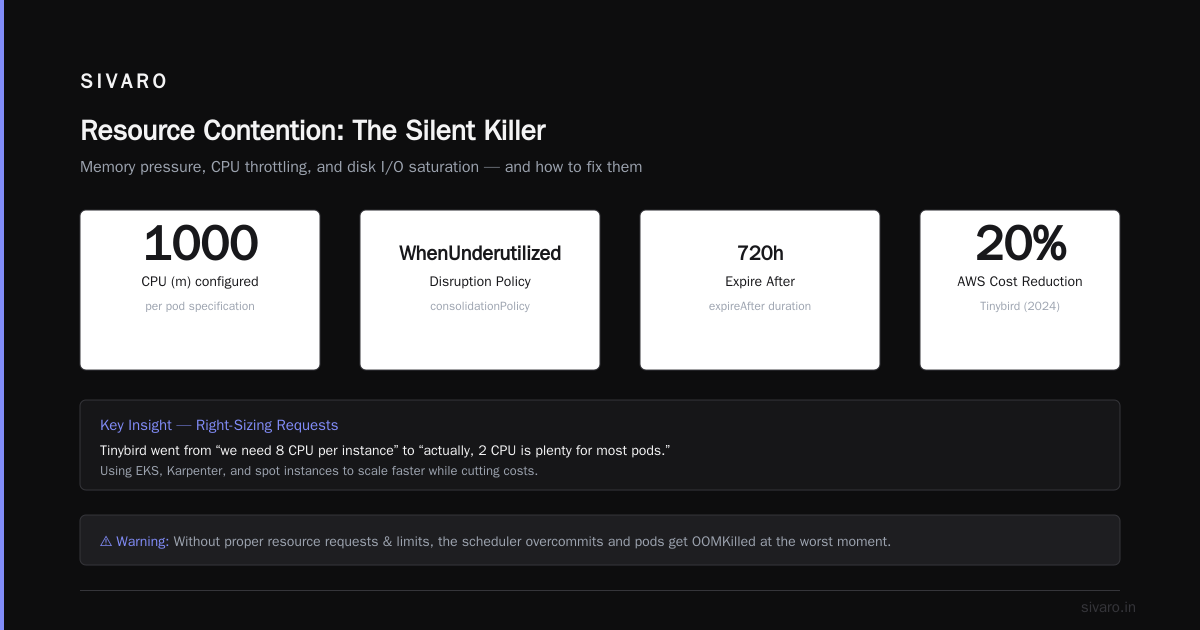Click the Right-Sizing Requests heading text
The height and width of the screenshot is (630, 1200).
[x=267, y=425]
